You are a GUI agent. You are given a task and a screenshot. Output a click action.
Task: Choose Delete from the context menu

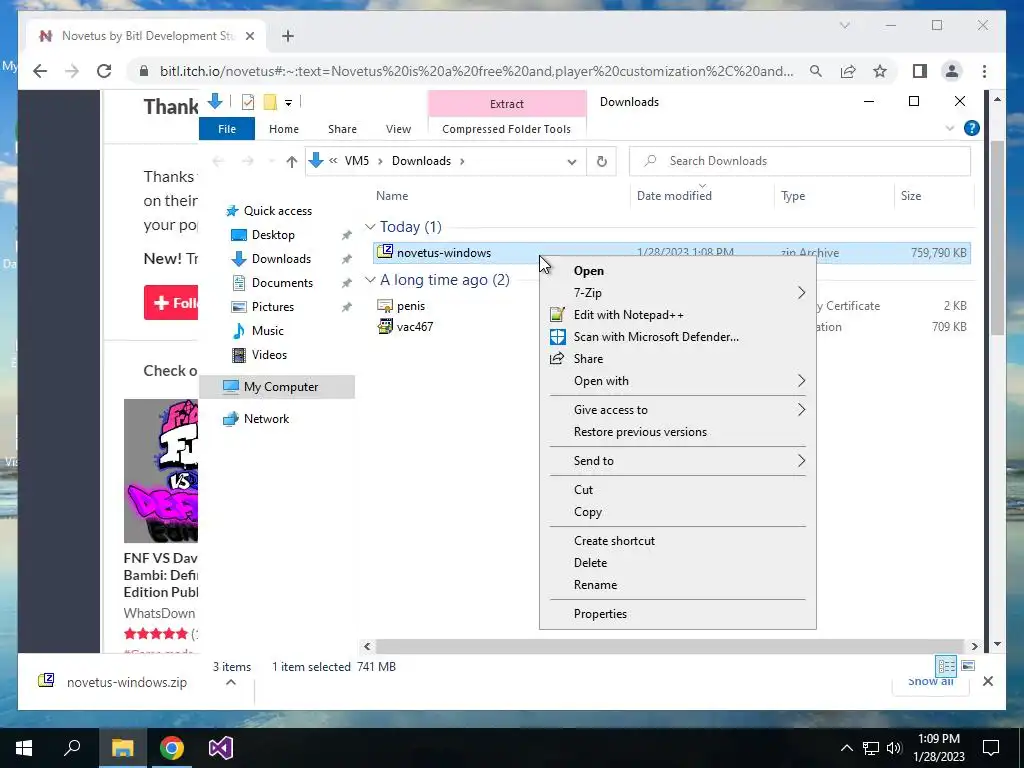(678, 563)
